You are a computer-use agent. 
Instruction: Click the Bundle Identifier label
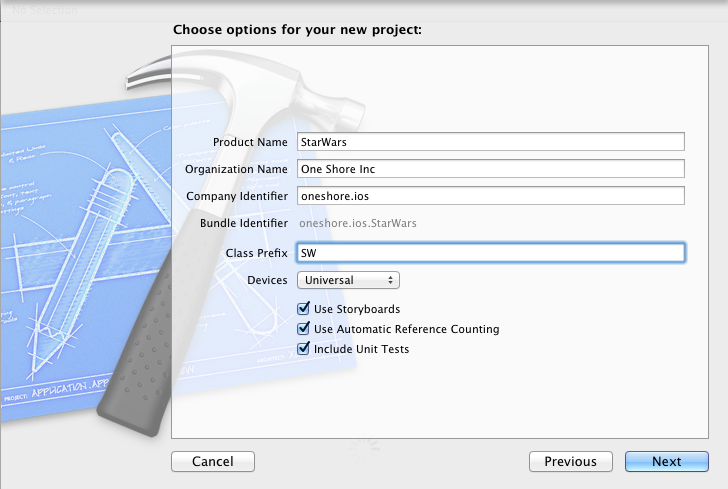point(243,224)
